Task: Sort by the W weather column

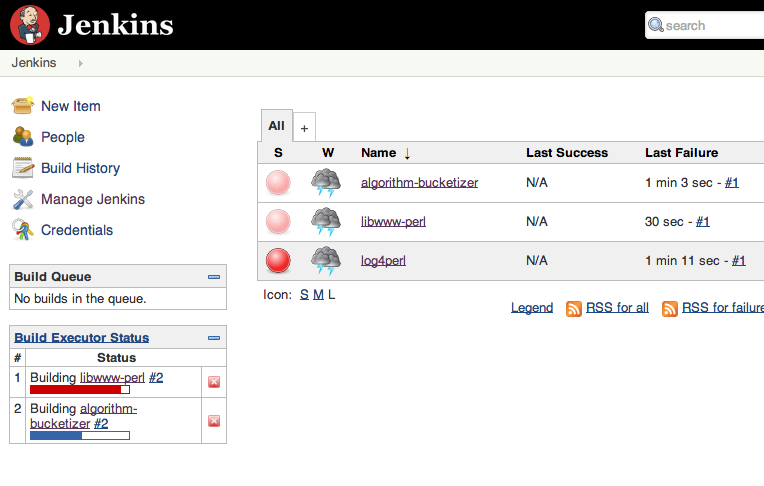Action: 328,153
